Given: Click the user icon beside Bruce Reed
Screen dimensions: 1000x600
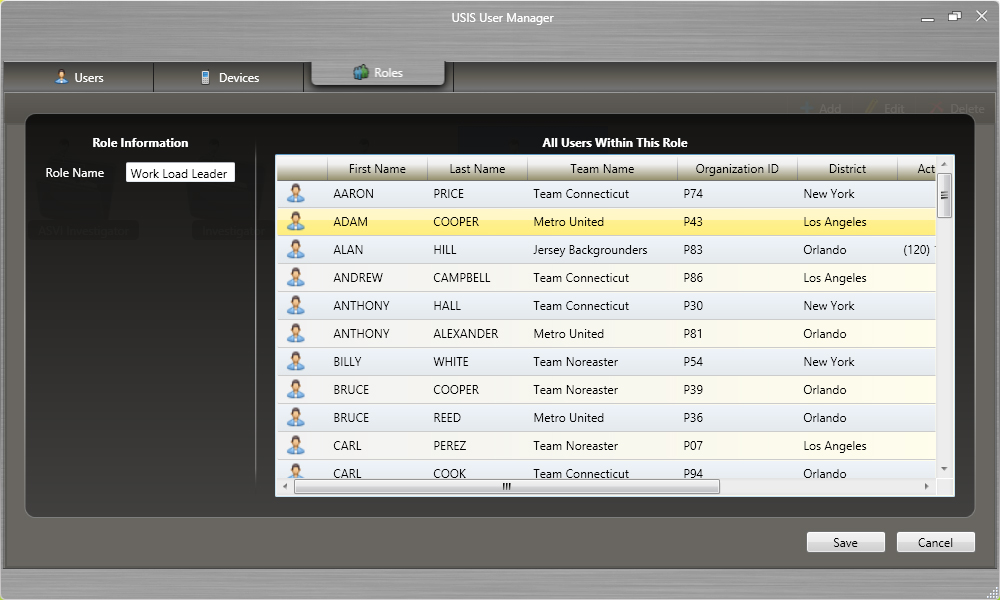Looking at the screenshot, I should (296, 418).
